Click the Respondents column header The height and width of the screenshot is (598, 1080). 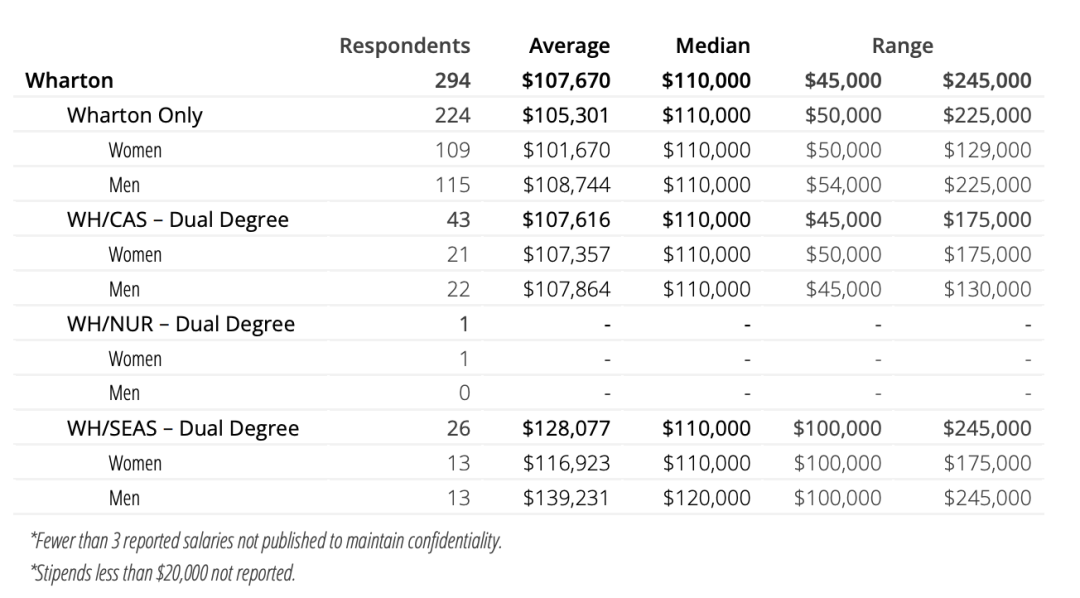point(404,46)
